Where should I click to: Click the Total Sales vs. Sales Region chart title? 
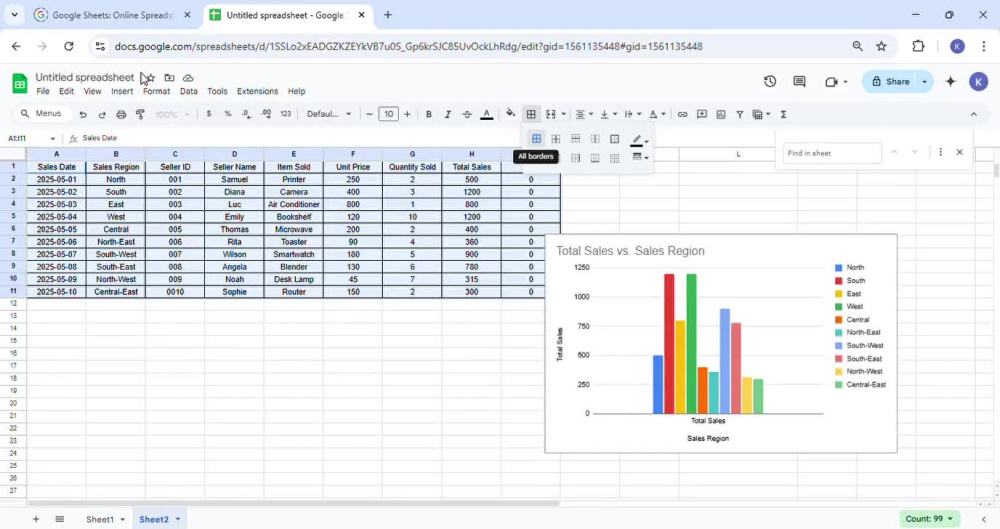coord(630,251)
